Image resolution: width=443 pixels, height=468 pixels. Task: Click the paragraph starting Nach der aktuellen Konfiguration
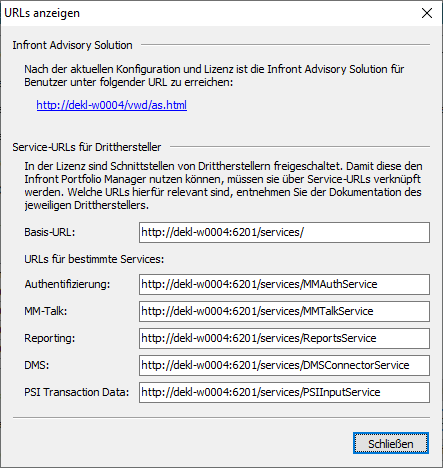point(214,76)
